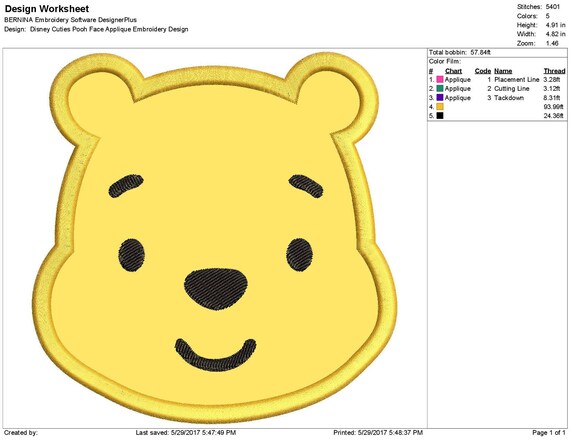Click Pooh's left eyebrow stitch
This screenshot has width=570, height=440.
(x=126, y=186)
